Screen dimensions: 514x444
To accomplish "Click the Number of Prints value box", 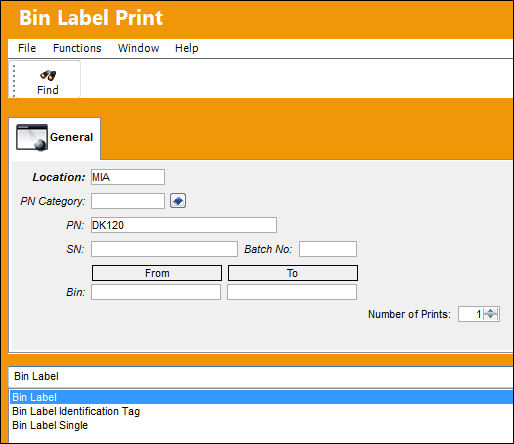I will click(x=471, y=314).
